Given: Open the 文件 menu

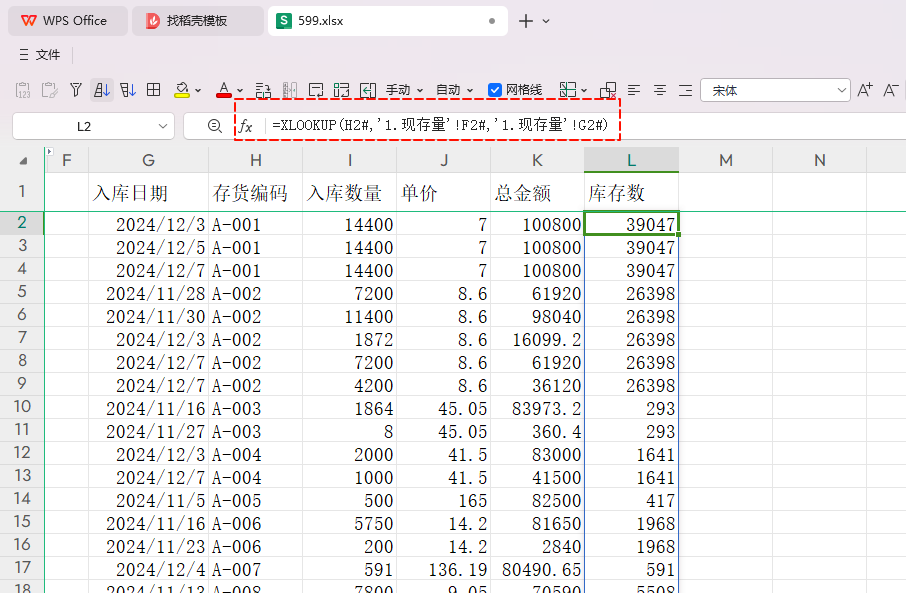Looking at the screenshot, I should tap(47, 54).
